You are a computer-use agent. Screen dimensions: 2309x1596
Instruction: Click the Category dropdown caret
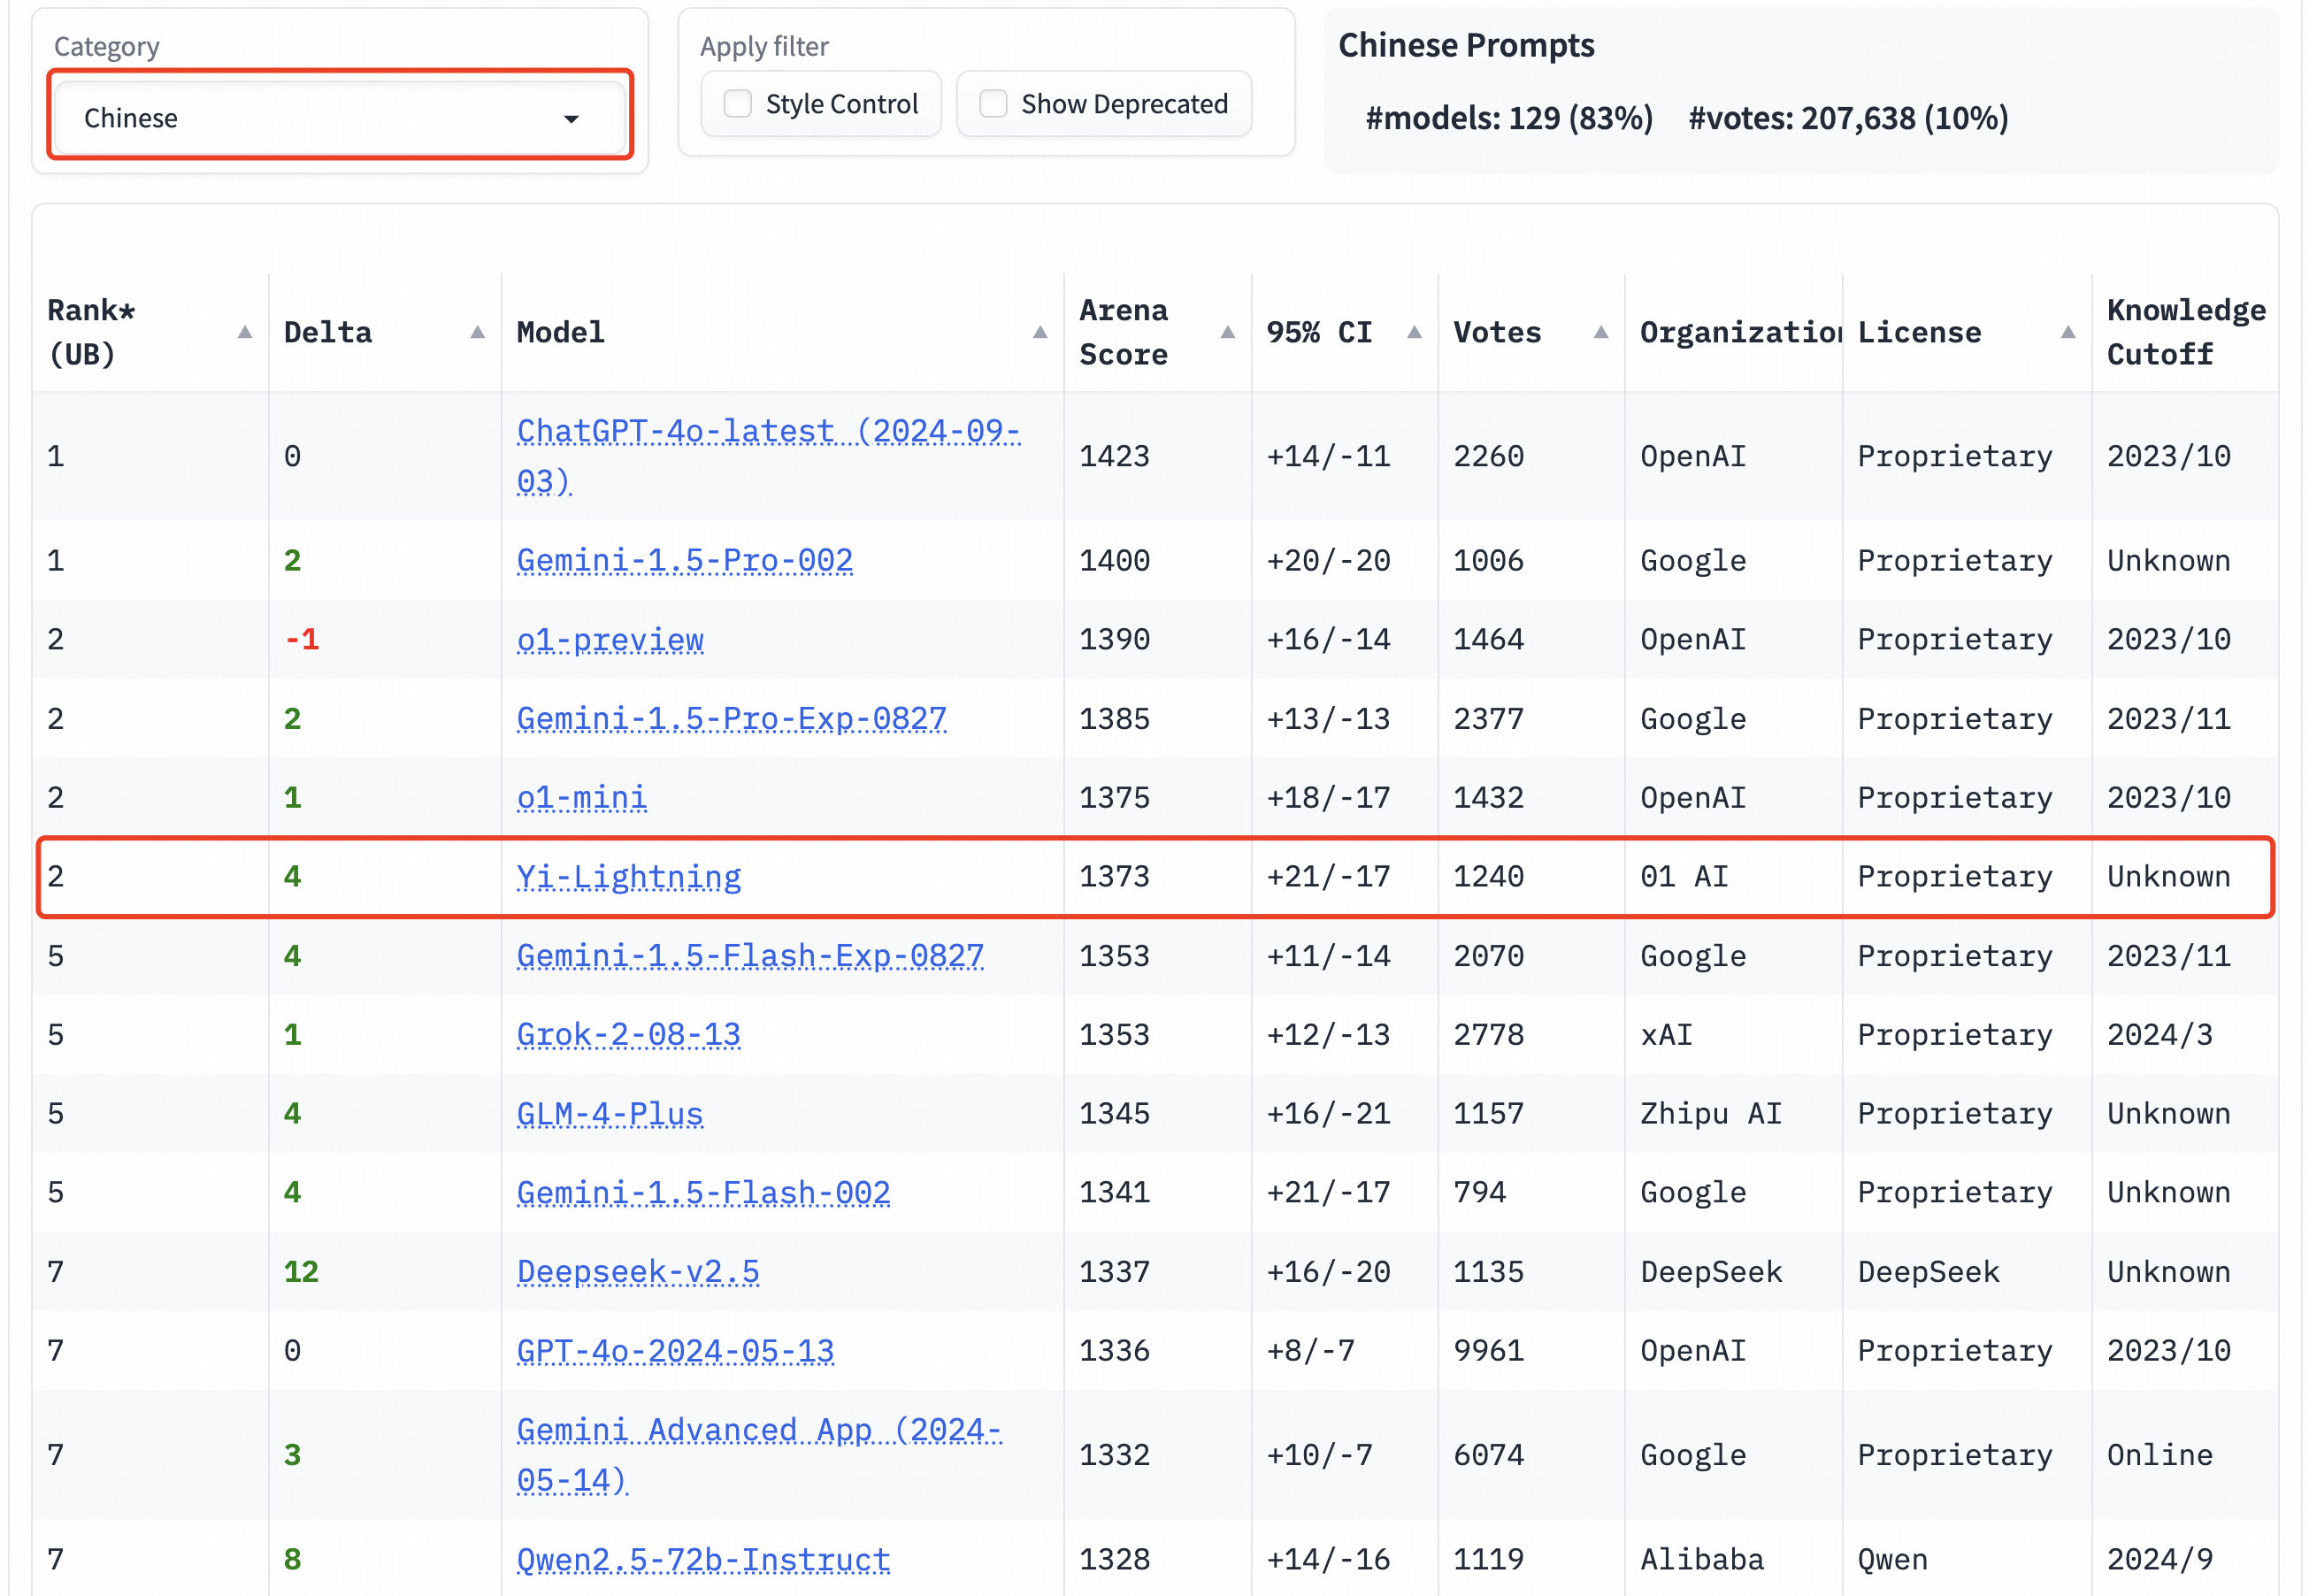[571, 119]
